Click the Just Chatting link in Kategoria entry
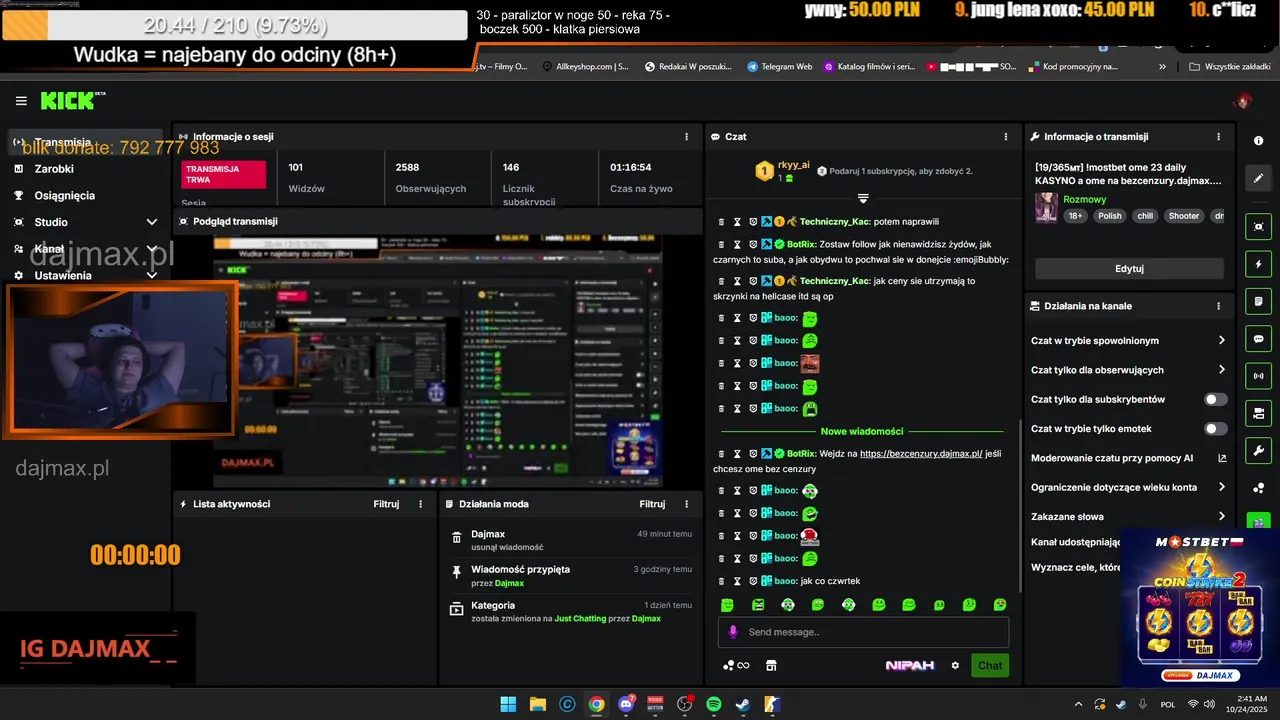Screen dimensions: 1280x720 click(x=580, y=619)
